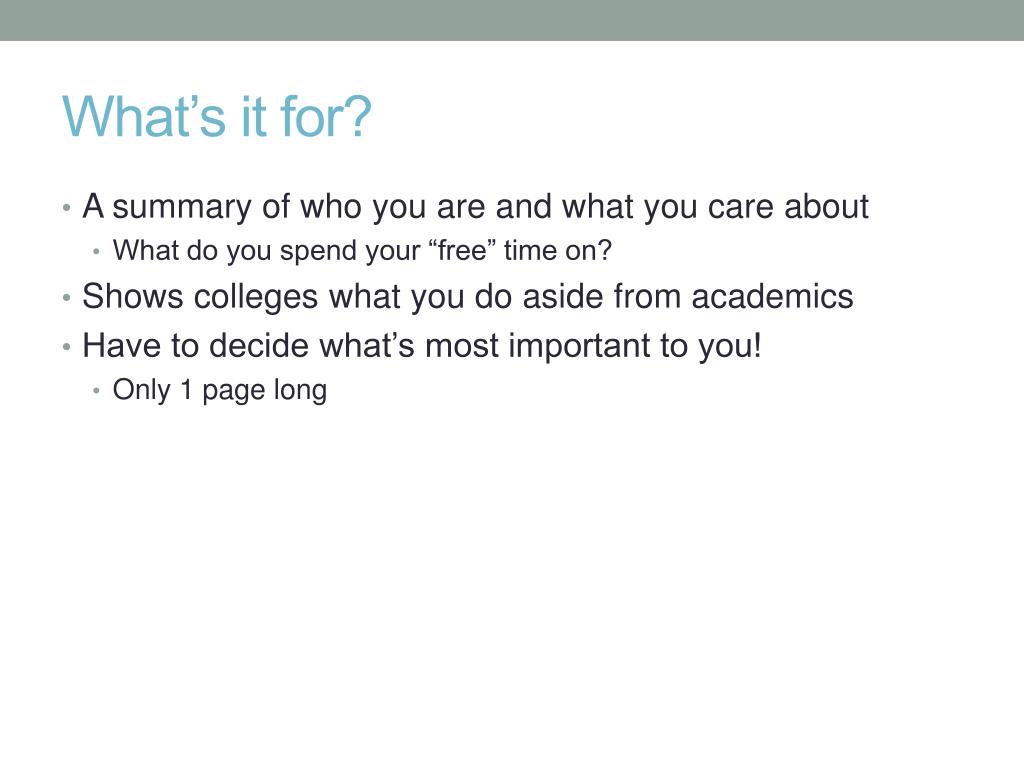This screenshot has height=768, width=1024.
Task: Click the slide title "What's it for?"
Action: [x=217, y=117]
